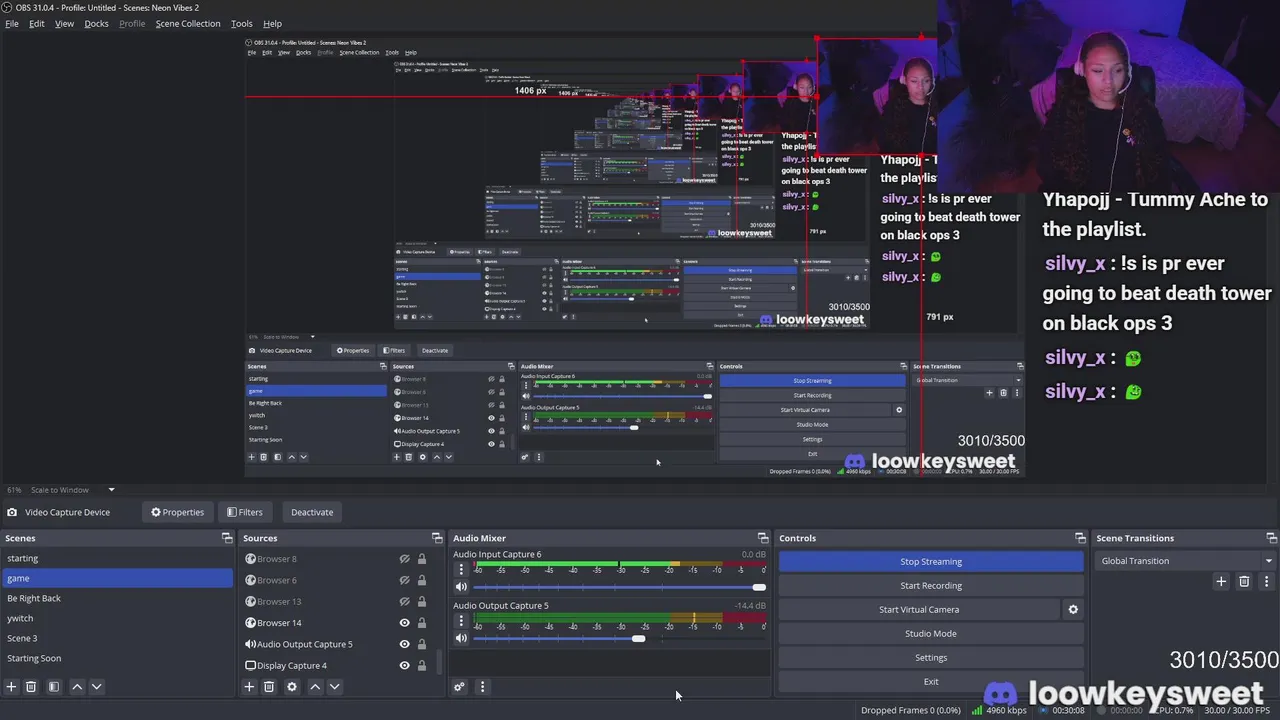1280x720 pixels.
Task: Open advanced audio properties gears in Audio Mixer
Action: point(459,687)
